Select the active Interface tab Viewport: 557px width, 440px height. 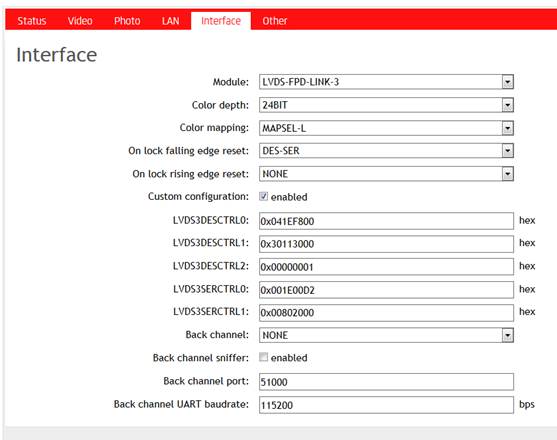pos(221,21)
